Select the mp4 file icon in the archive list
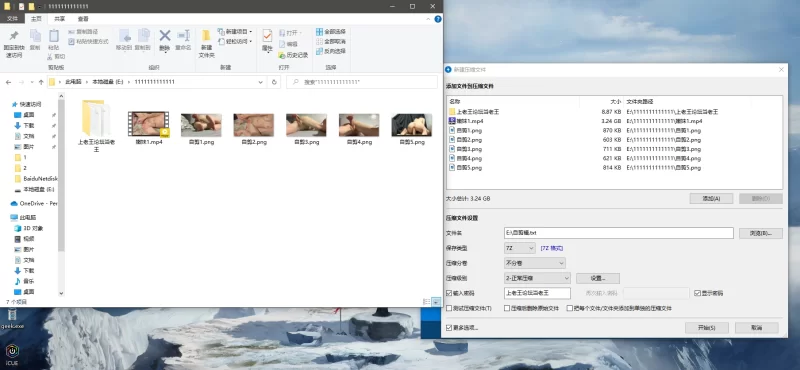The width and height of the screenshot is (800, 370). point(452,121)
